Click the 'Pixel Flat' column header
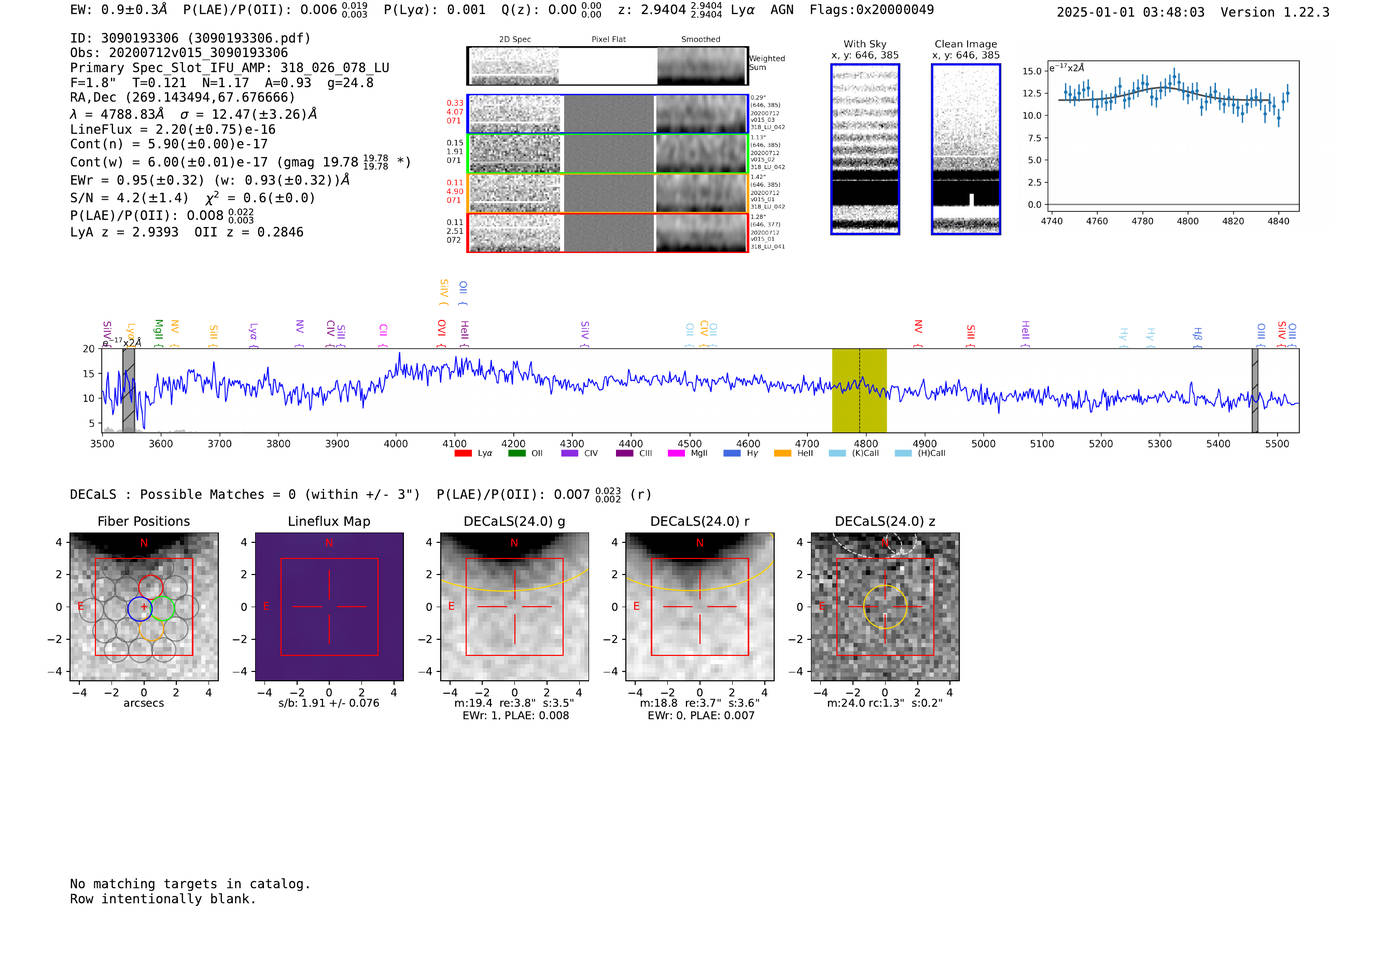The width and height of the screenshot is (1400, 953). point(608,39)
